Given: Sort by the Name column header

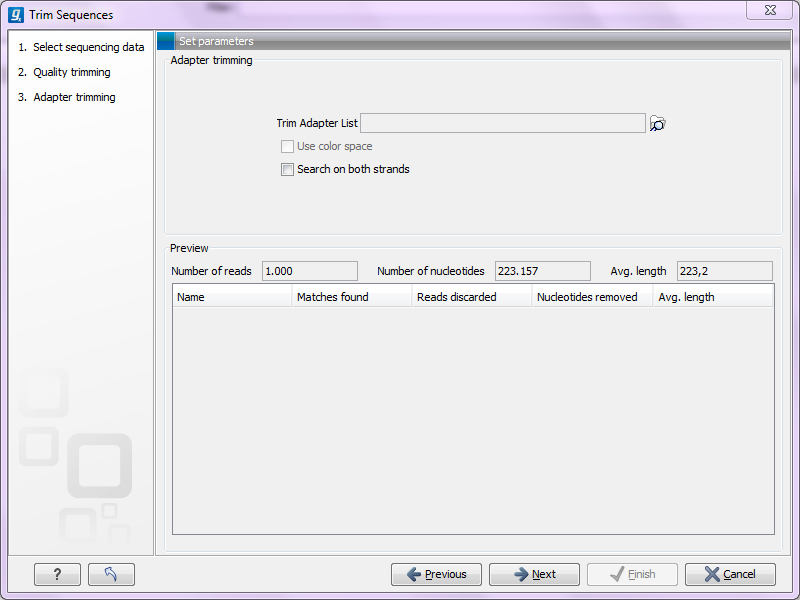Looking at the screenshot, I should pos(233,297).
